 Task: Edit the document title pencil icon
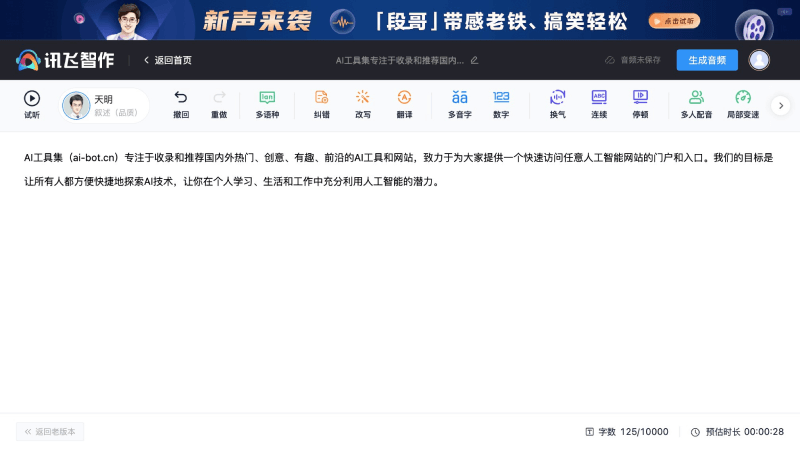point(474,60)
